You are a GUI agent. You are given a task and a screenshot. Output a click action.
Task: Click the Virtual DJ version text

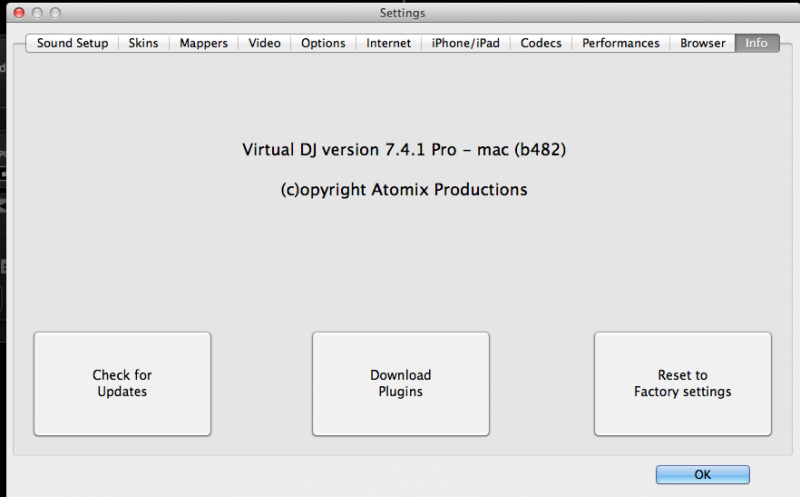[411, 150]
